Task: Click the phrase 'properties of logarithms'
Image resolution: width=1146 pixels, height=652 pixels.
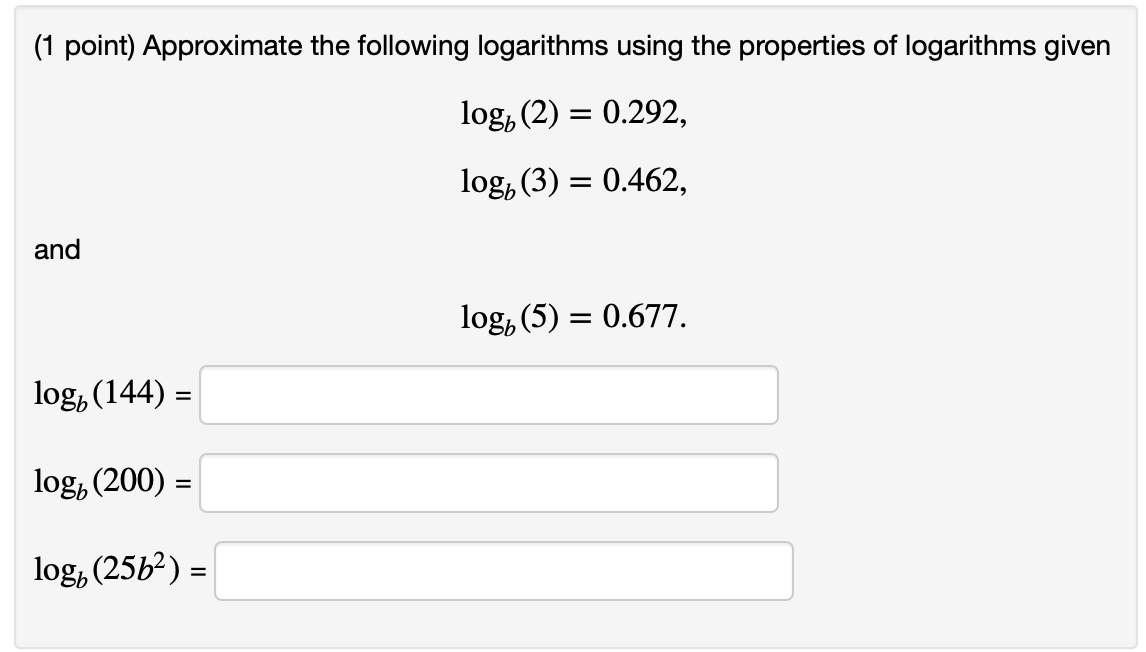Action: (x=888, y=44)
